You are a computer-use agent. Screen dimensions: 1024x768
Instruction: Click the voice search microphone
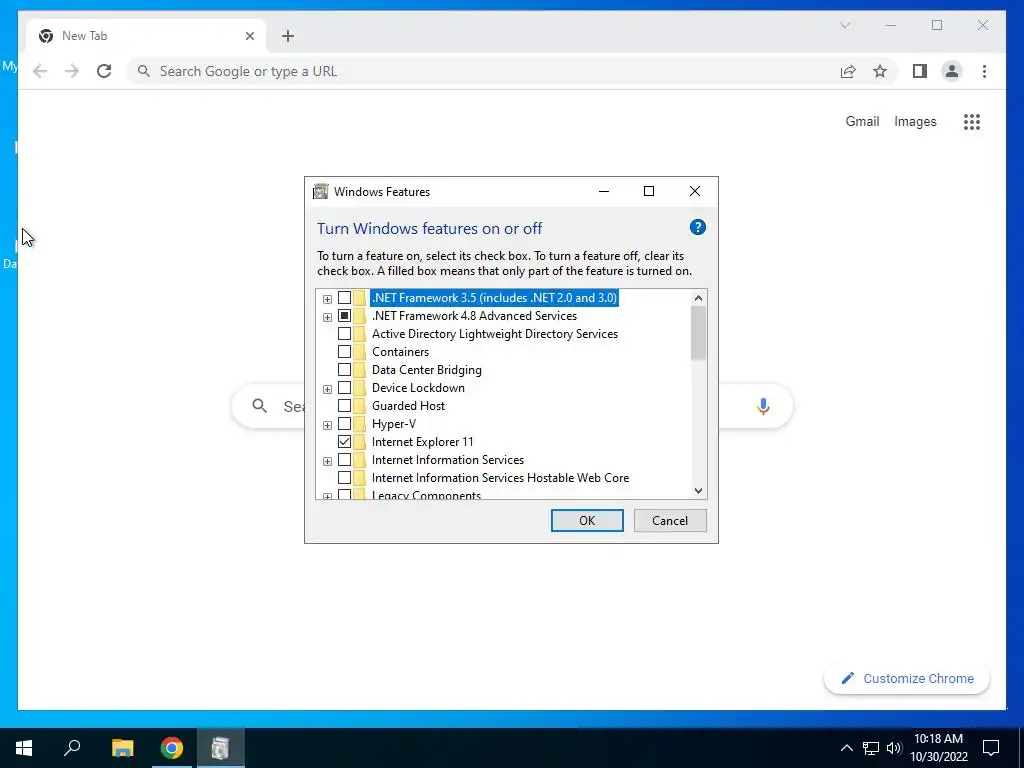click(x=763, y=406)
